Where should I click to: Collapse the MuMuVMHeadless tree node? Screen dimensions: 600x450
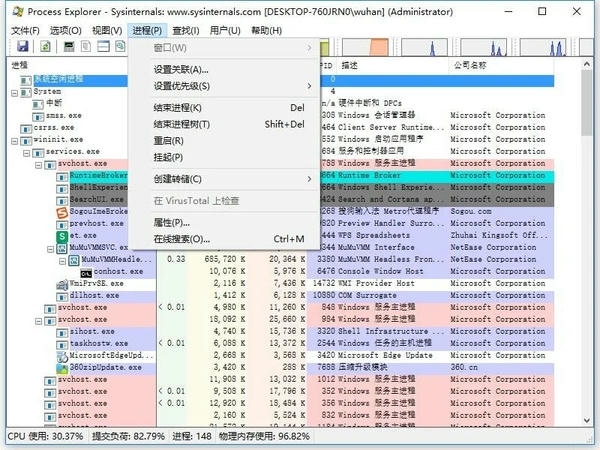point(63,261)
